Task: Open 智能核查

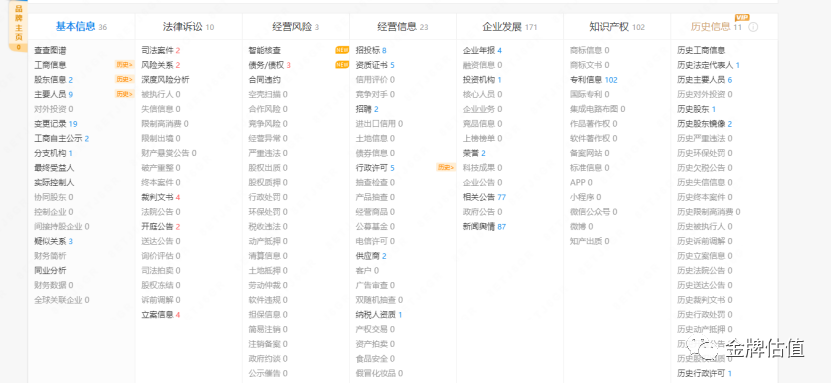Action: 264,51
